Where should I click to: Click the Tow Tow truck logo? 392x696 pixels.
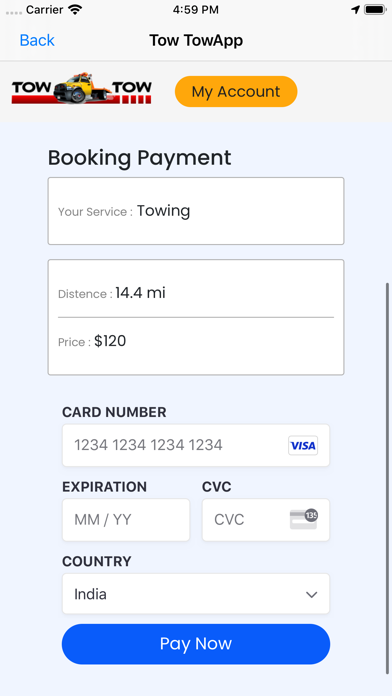(82, 88)
